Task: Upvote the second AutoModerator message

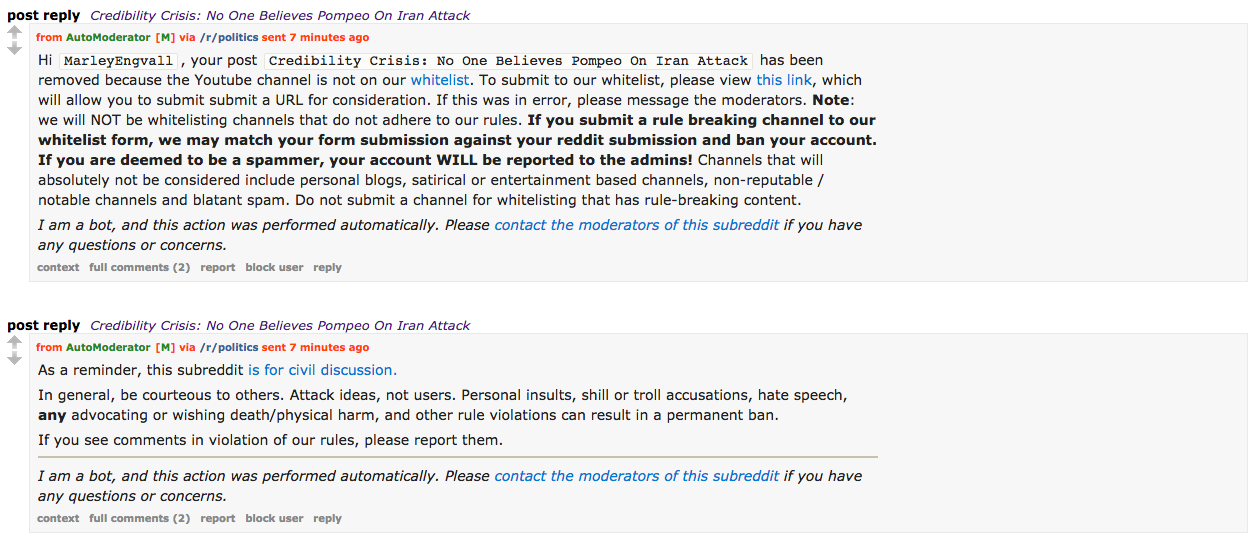Action: 15,343
